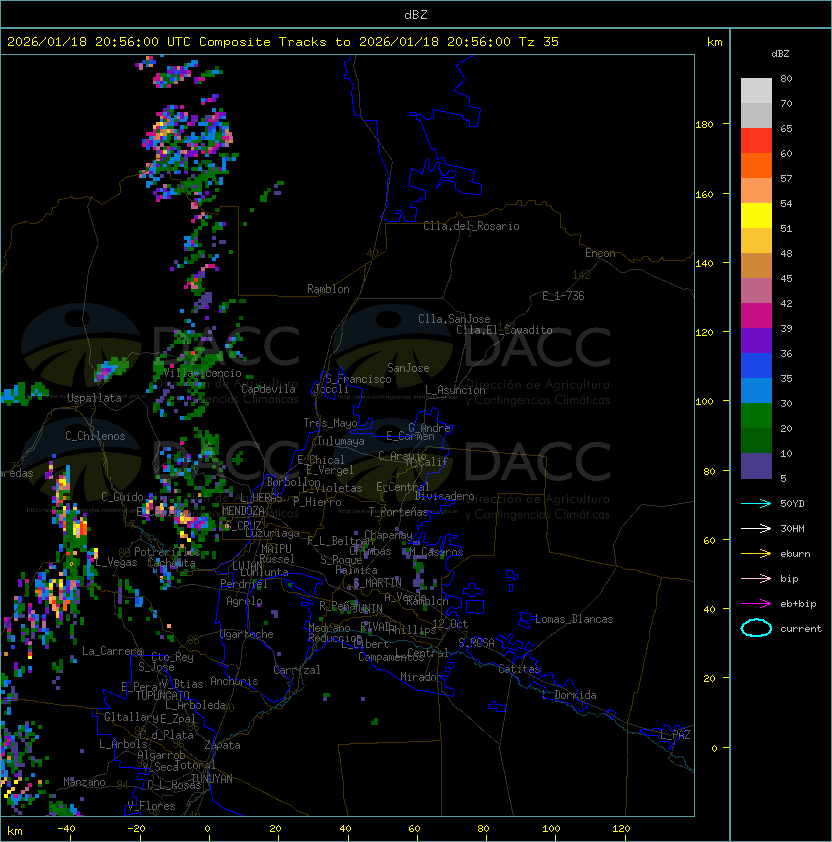Image resolution: width=832 pixels, height=842 pixels.
Task: Click the 'TUPUNGATO' map label
Action: pos(163,696)
